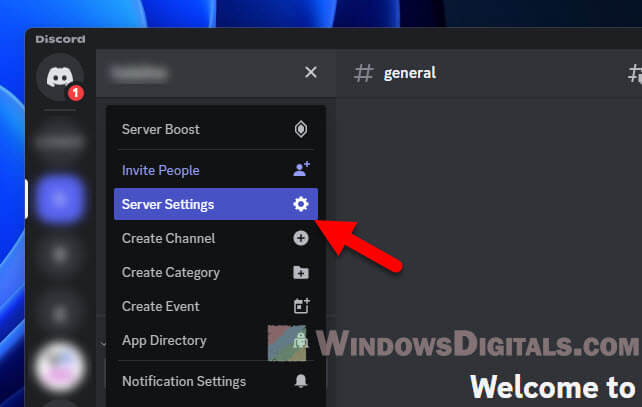
Task: Choose the Create Category option
Action: pyautogui.click(x=216, y=272)
